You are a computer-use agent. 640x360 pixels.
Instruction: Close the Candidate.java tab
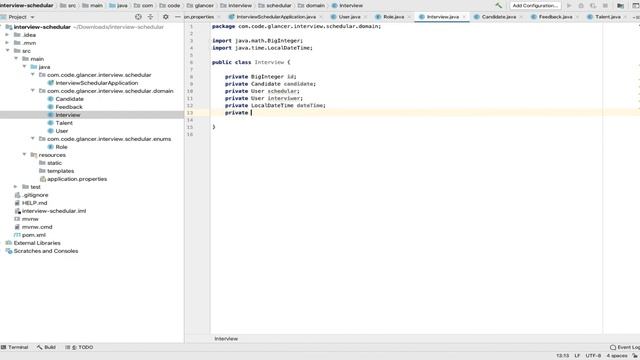coord(521,17)
